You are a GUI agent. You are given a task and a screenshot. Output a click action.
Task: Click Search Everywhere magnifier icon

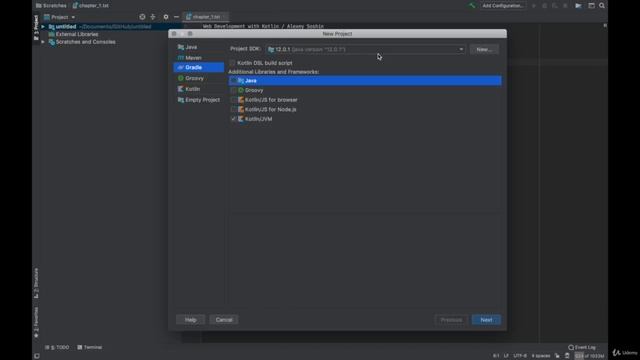(602, 6)
